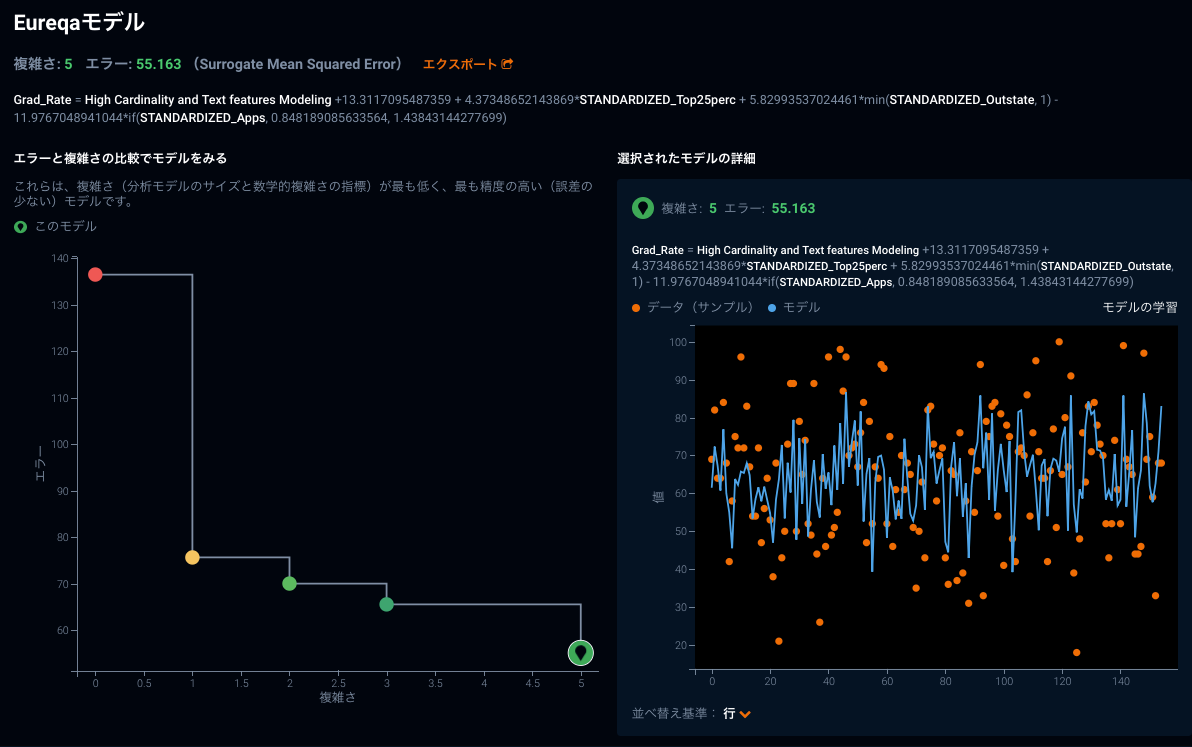Viewport: 1192px width, 747px height.
Task: Click the orange chevron next to 行
Action: click(745, 714)
